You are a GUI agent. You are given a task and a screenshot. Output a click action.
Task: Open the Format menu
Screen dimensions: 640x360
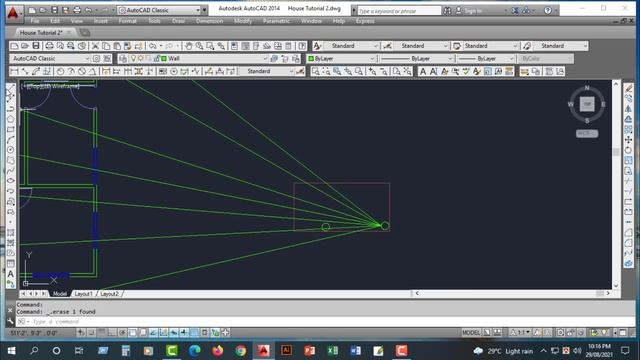point(127,21)
